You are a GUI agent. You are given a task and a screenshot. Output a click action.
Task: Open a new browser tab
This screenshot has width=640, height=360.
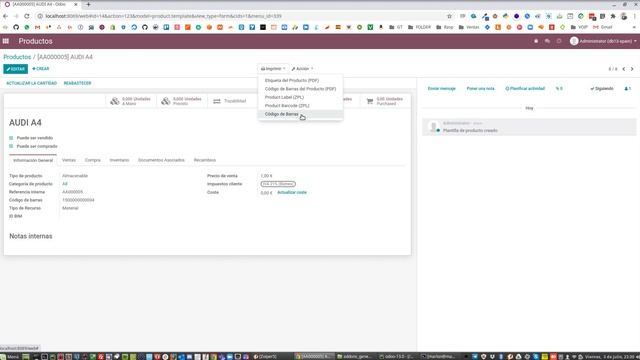point(88,4)
